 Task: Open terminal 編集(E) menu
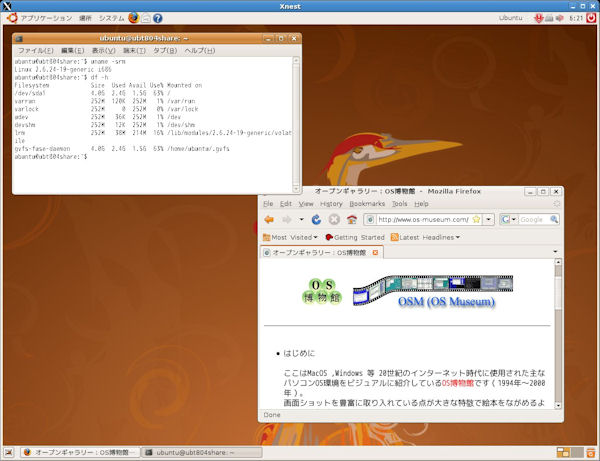point(73,50)
